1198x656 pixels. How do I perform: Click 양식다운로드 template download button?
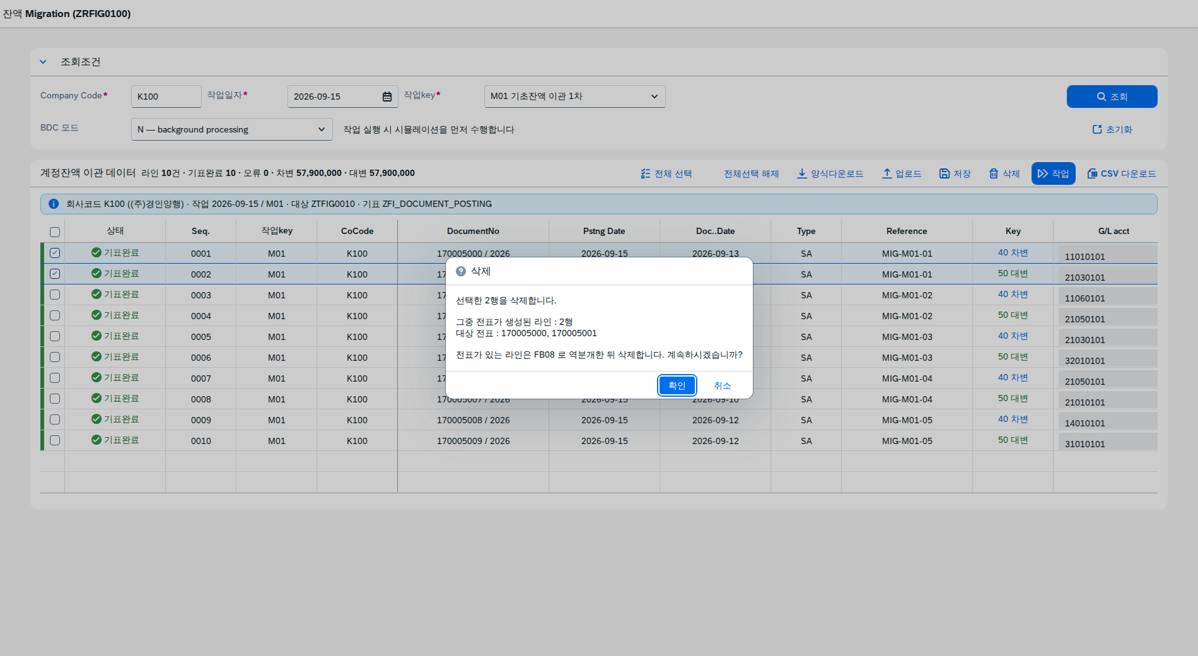coord(830,173)
